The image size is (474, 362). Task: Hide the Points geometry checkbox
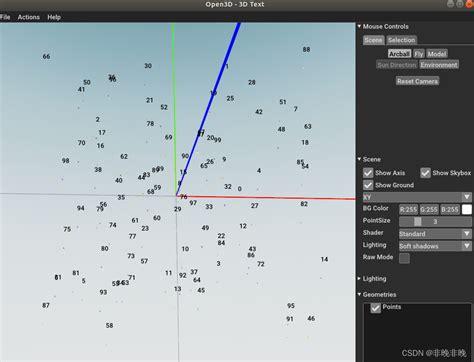point(376,308)
